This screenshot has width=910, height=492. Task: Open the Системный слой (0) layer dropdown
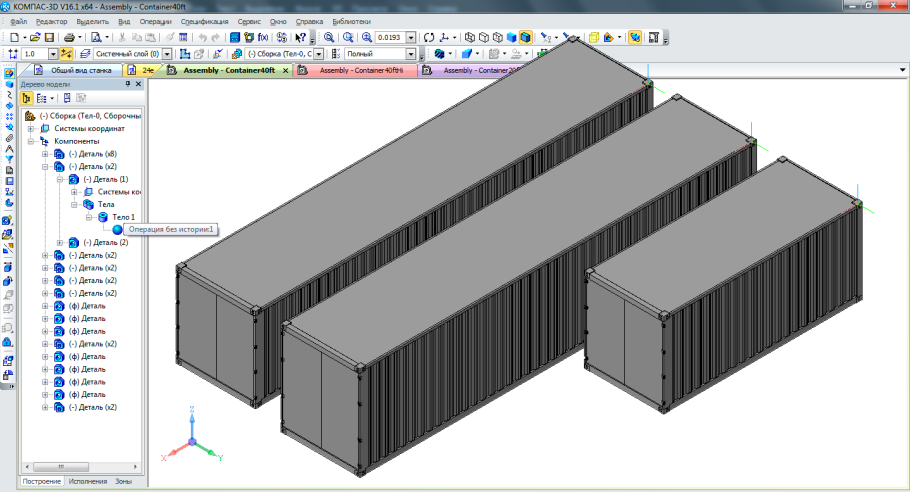[167, 54]
